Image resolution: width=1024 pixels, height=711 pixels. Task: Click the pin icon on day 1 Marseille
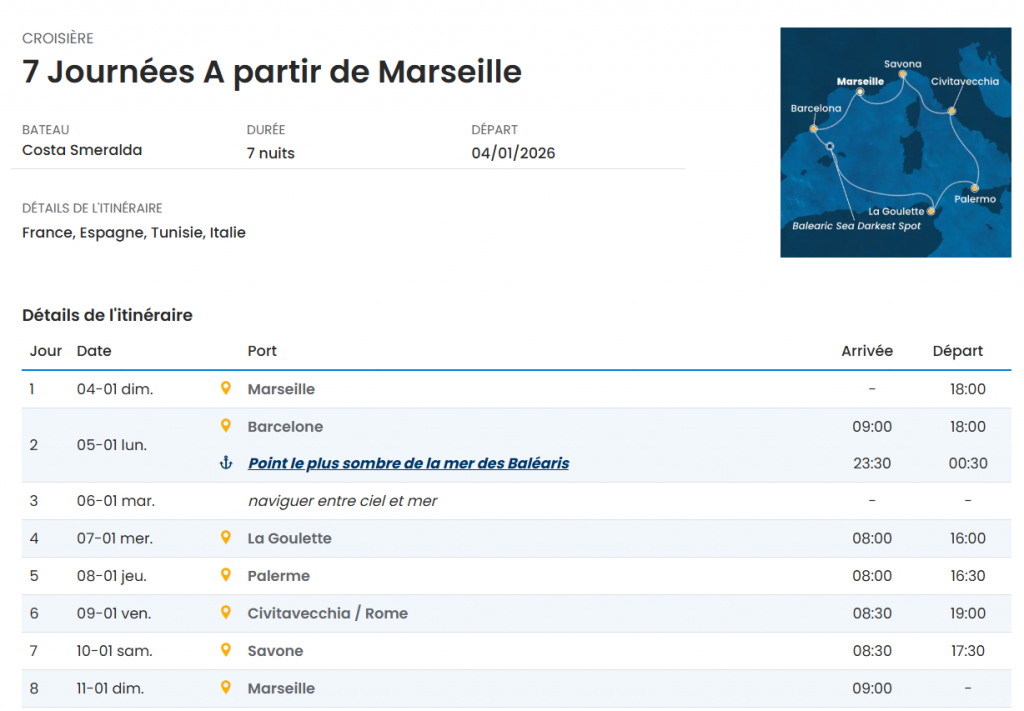[x=226, y=388]
